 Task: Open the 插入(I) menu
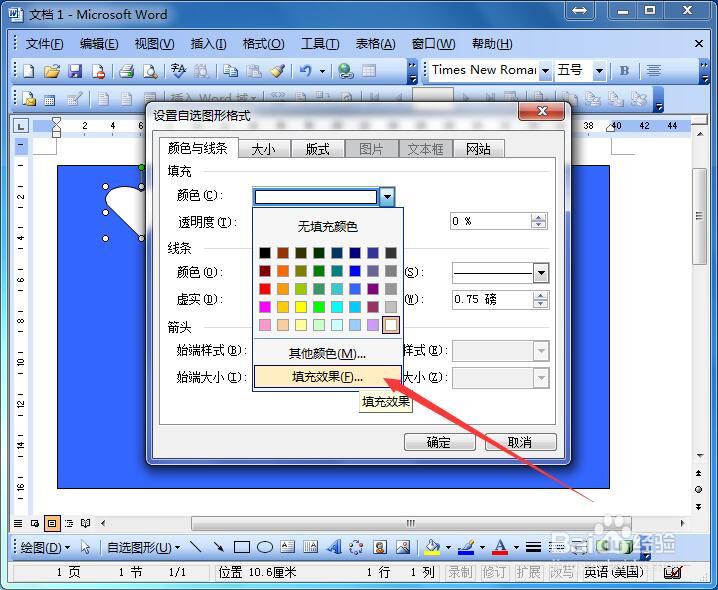tap(208, 44)
